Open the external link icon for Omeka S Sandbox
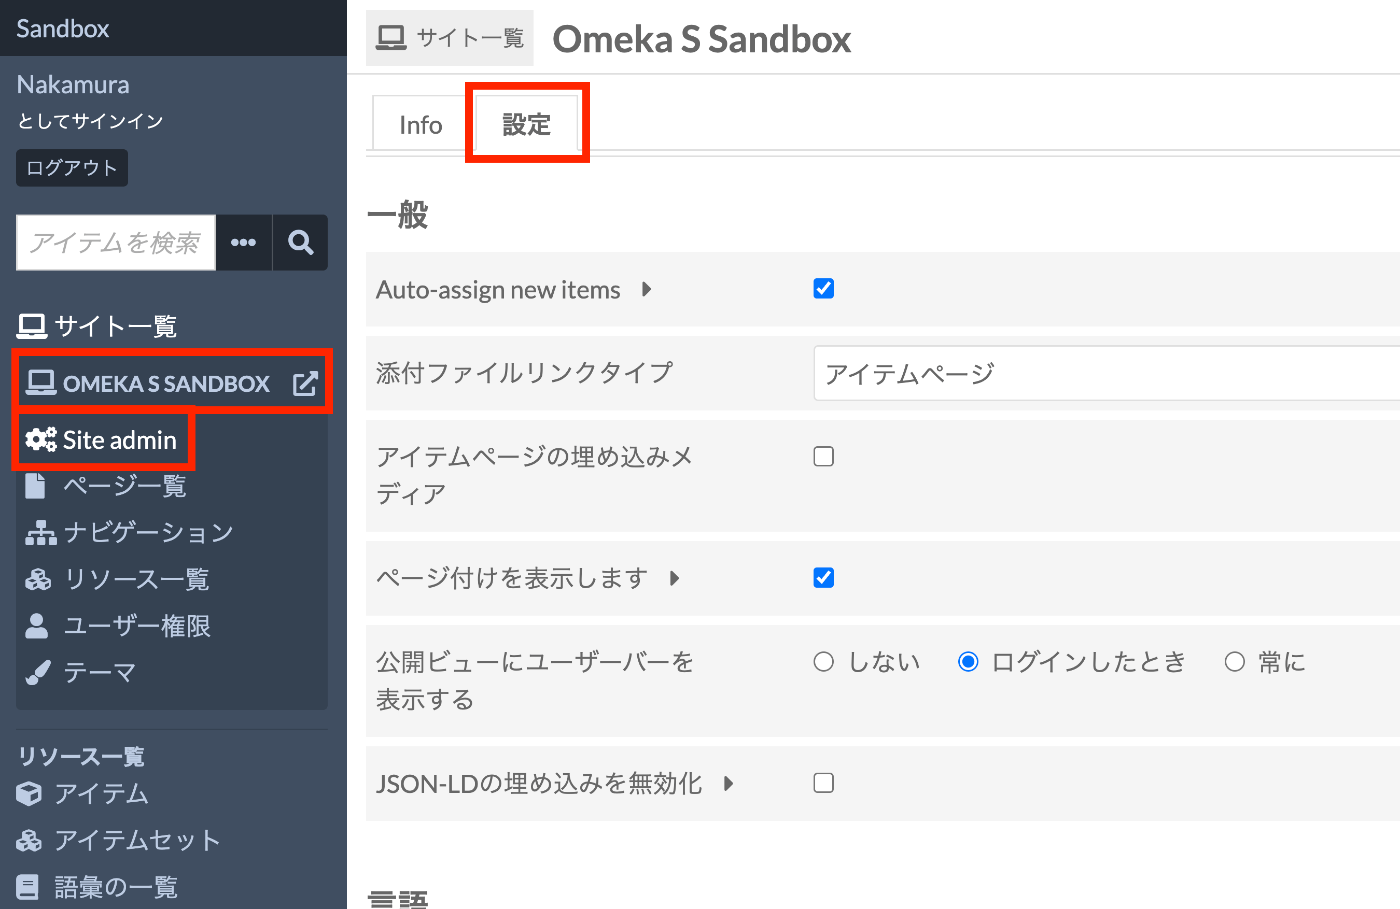 pyautogui.click(x=305, y=383)
